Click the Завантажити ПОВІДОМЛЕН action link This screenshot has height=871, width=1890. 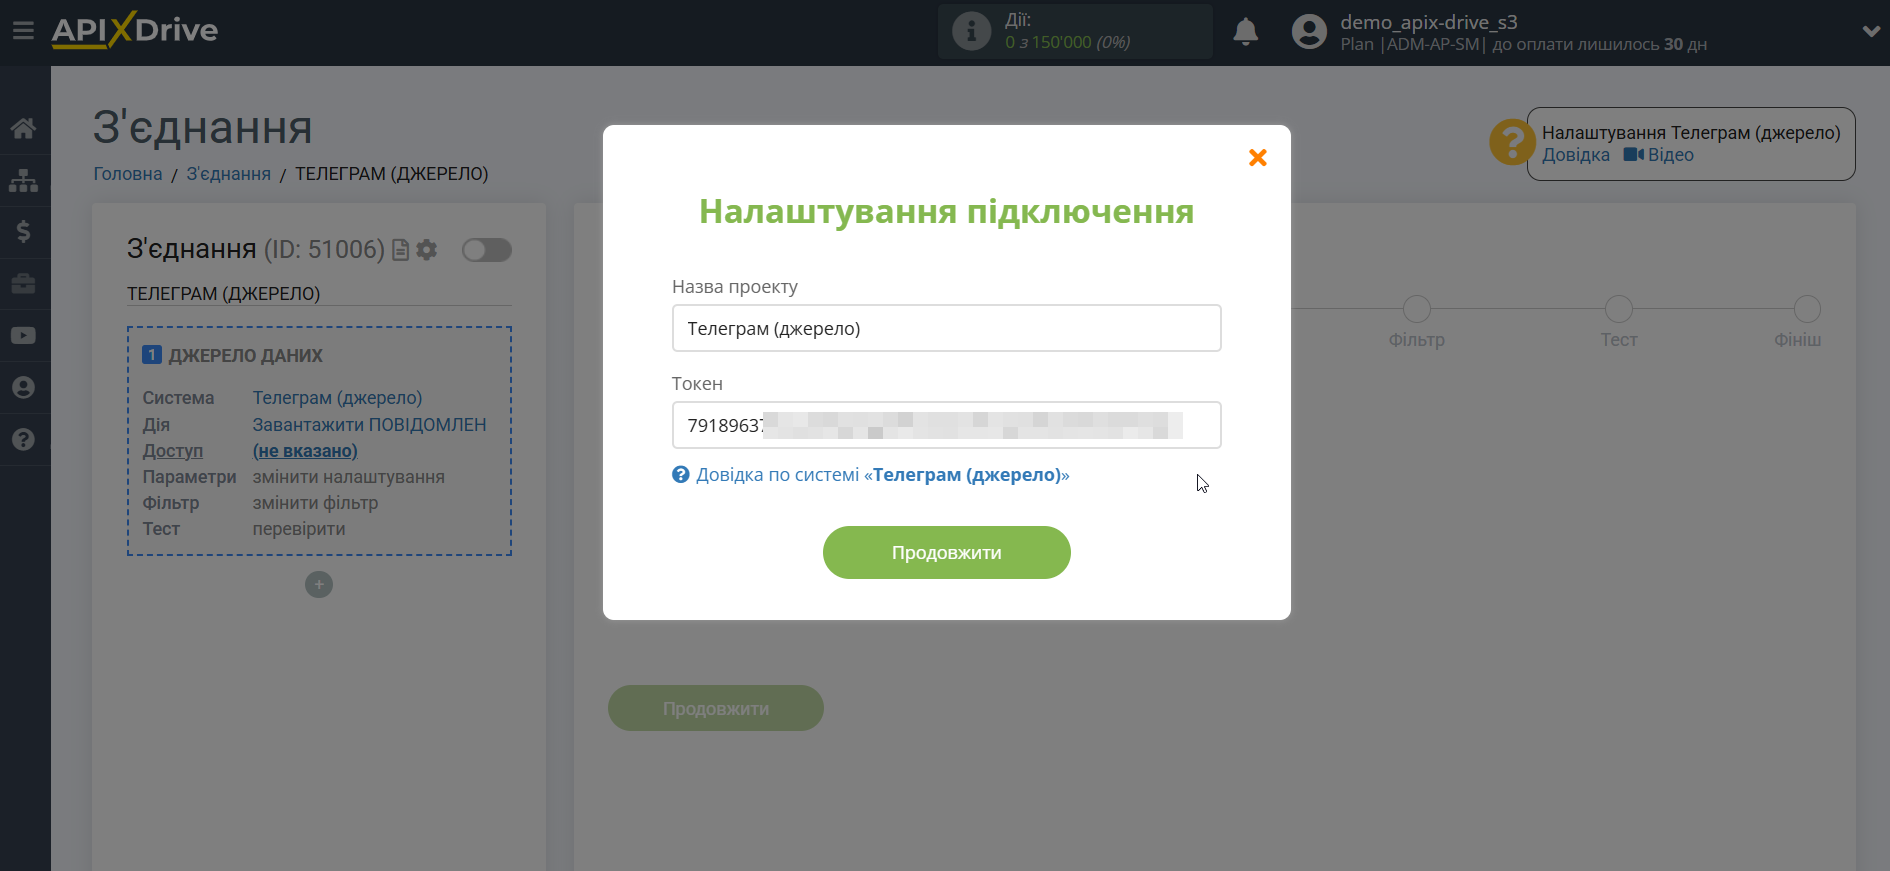(x=369, y=425)
